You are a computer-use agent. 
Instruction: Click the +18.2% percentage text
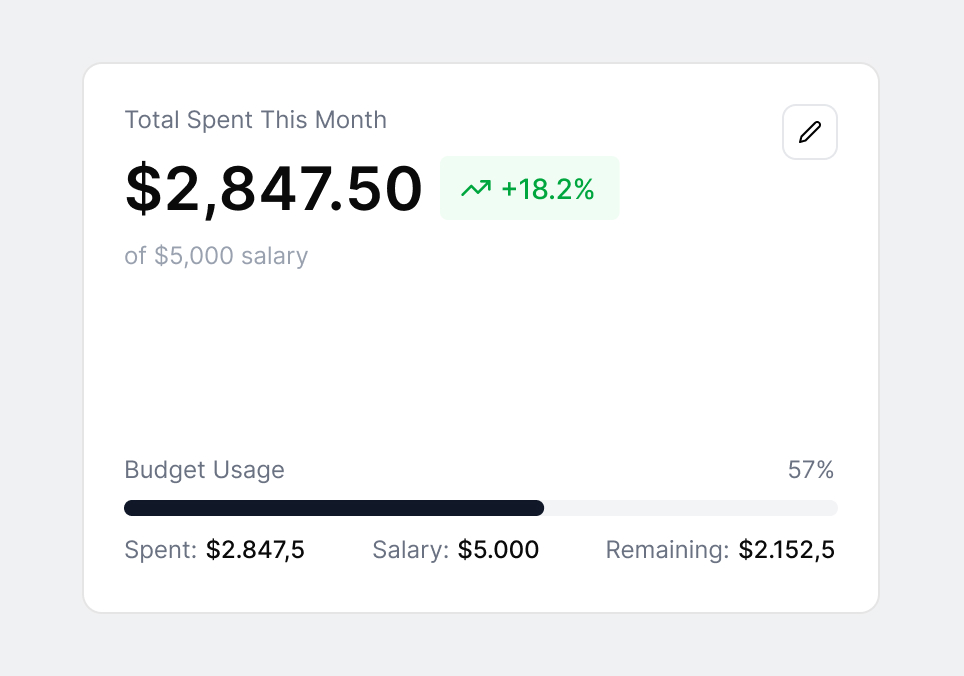point(548,189)
